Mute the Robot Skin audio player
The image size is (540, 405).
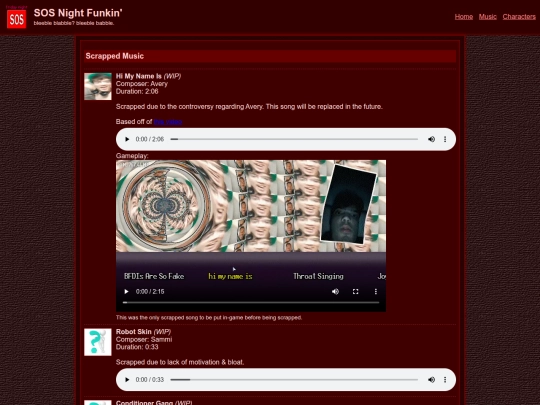pos(431,380)
